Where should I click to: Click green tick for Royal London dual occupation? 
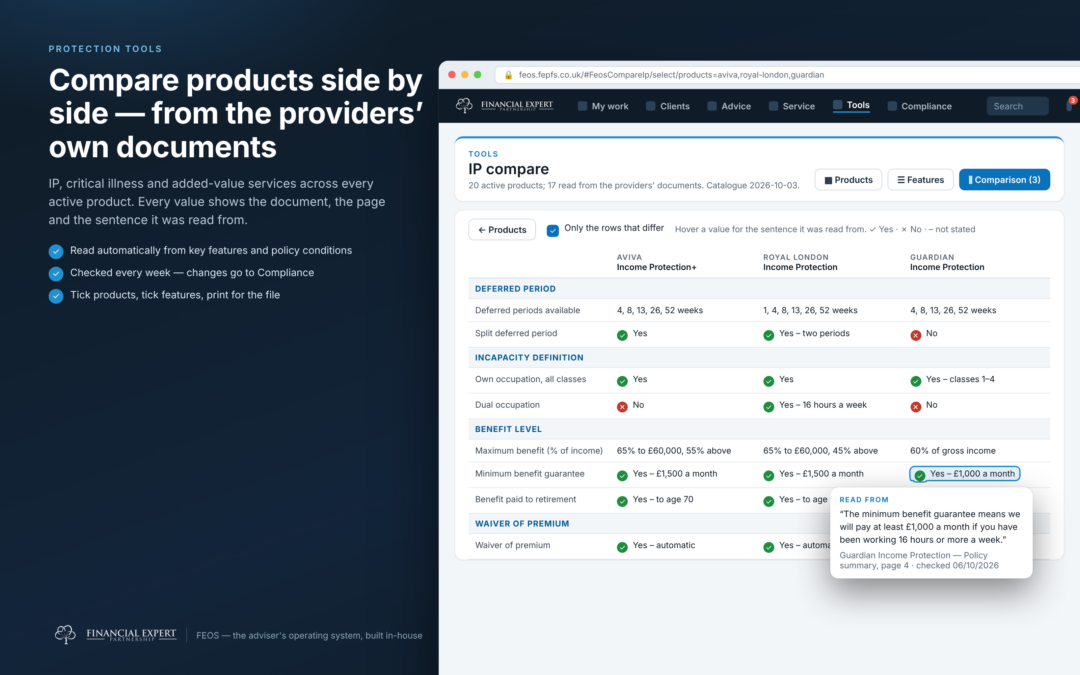pos(769,406)
